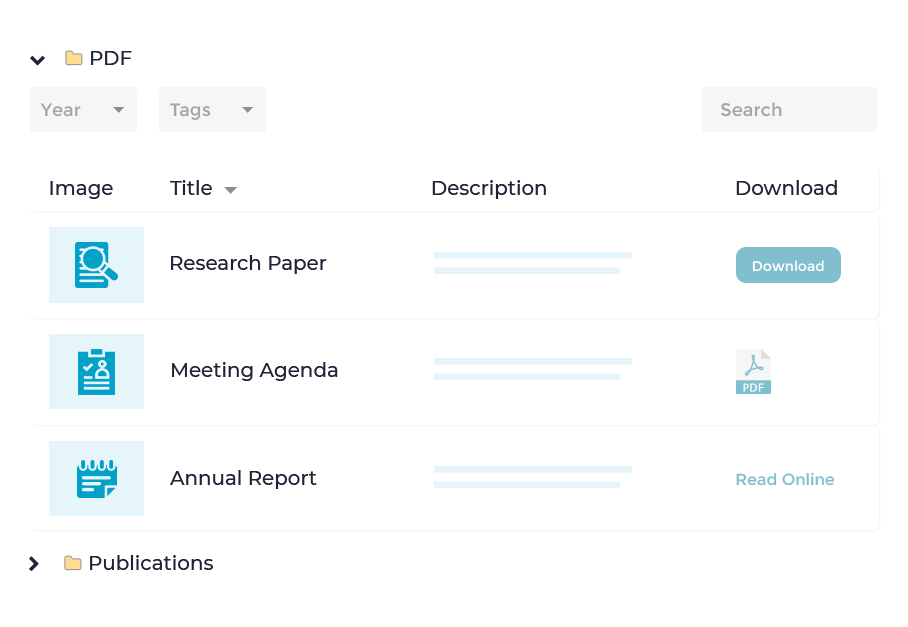Click the Download column header
This screenshot has width=908, height=627.
(x=786, y=188)
